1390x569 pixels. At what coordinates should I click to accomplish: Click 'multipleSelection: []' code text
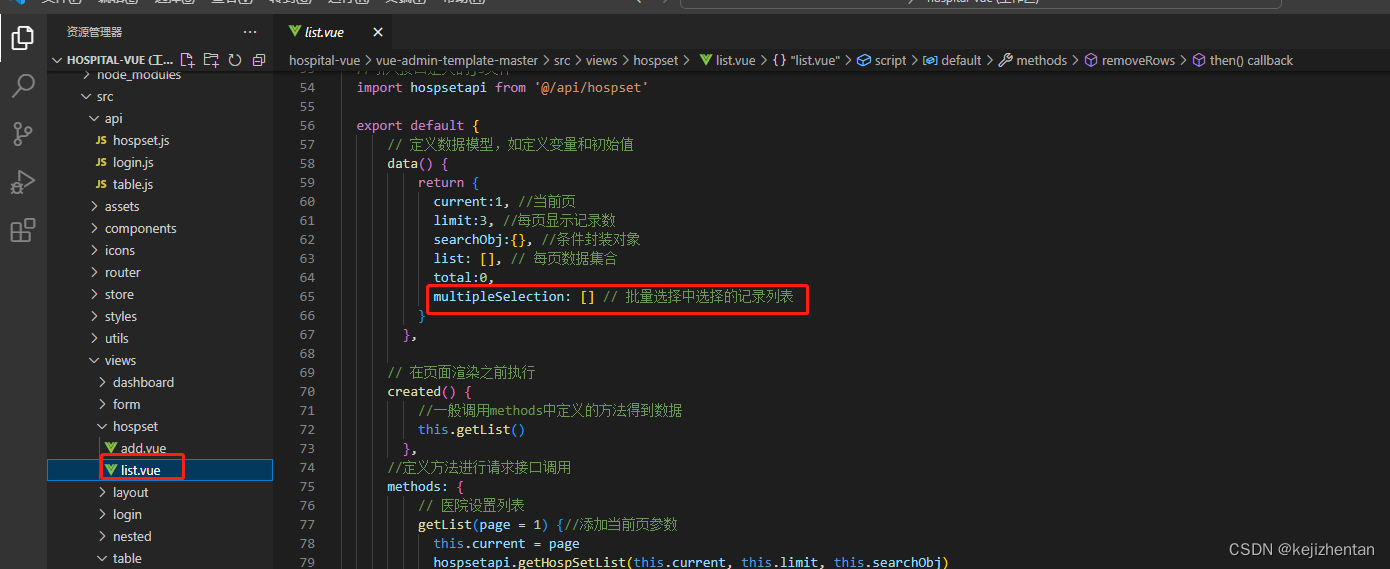point(514,297)
